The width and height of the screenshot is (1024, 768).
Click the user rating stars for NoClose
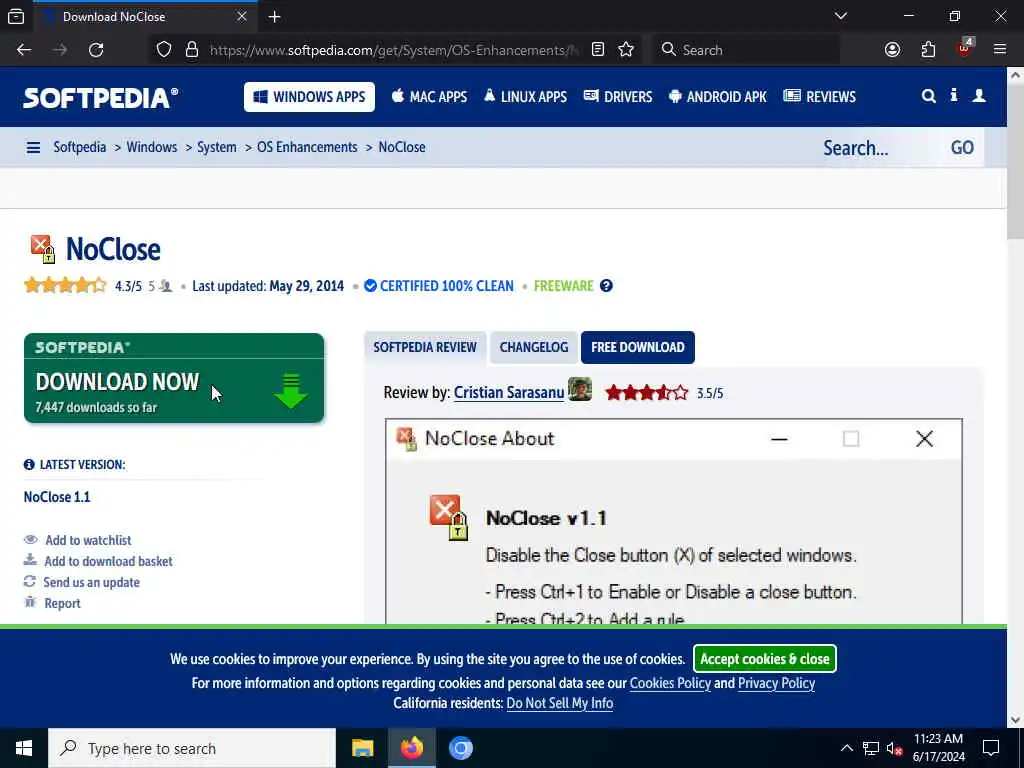coord(65,285)
